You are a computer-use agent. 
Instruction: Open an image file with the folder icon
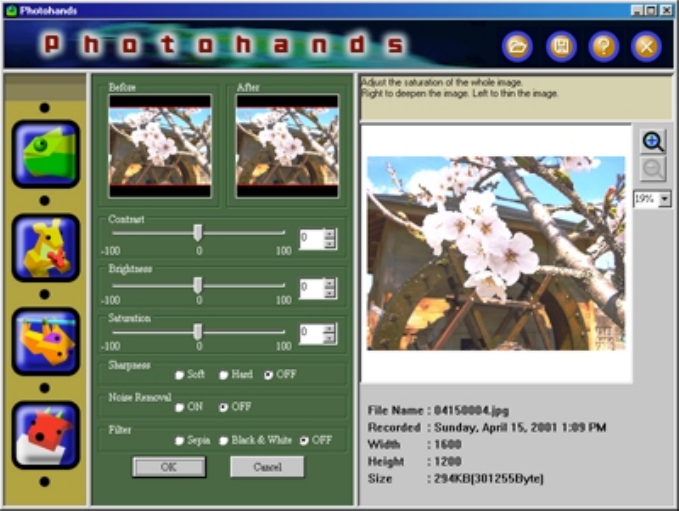click(x=517, y=46)
